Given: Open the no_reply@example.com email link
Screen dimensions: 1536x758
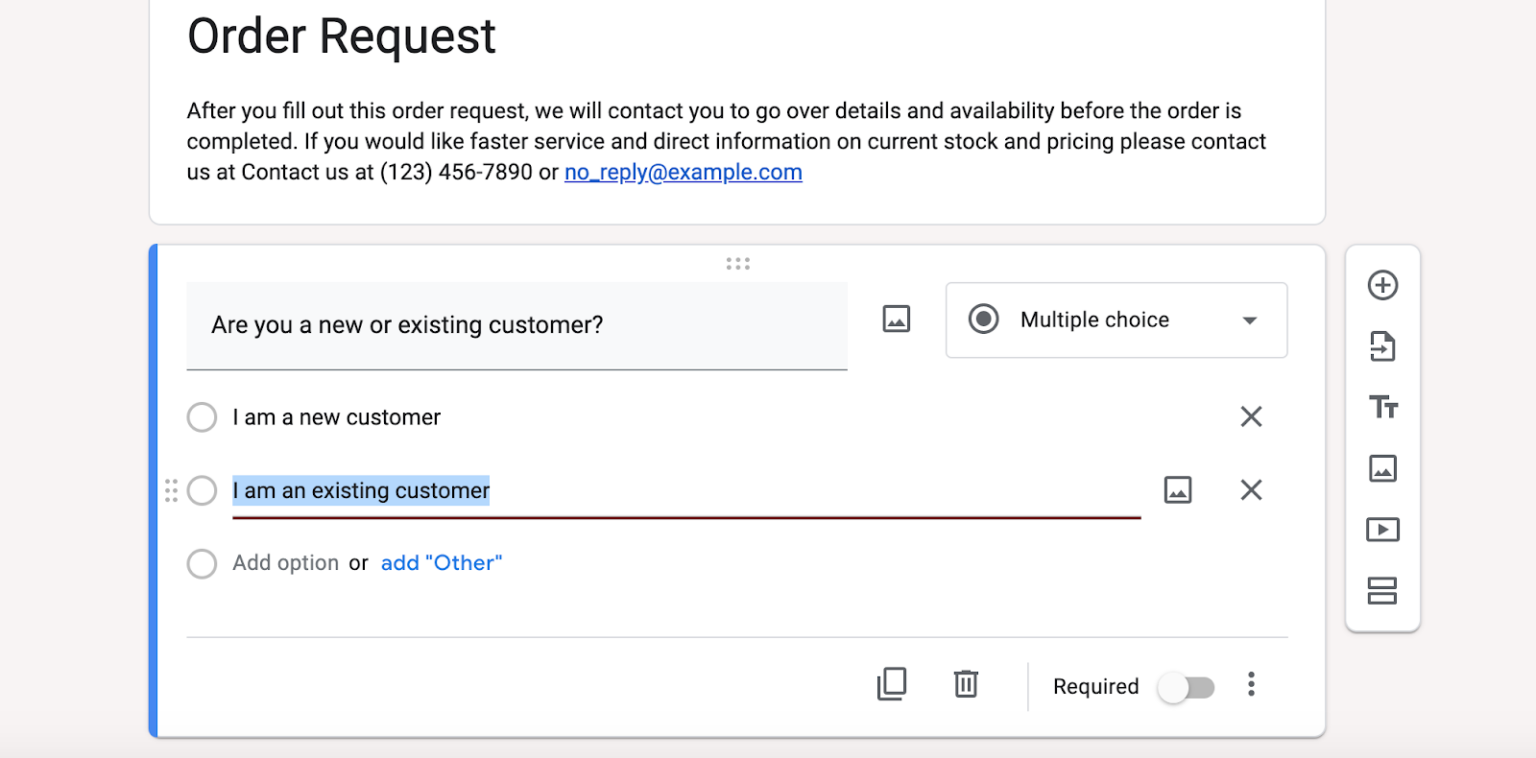Looking at the screenshot, I should pyautogui.click(x=683, y=171).
